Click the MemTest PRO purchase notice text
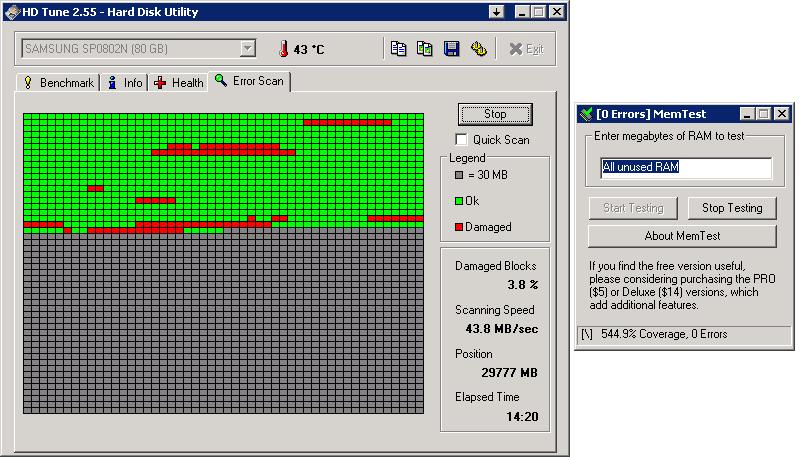Image resolution: width=802 pixels, height=457 pixels. (x=682, y=286)
